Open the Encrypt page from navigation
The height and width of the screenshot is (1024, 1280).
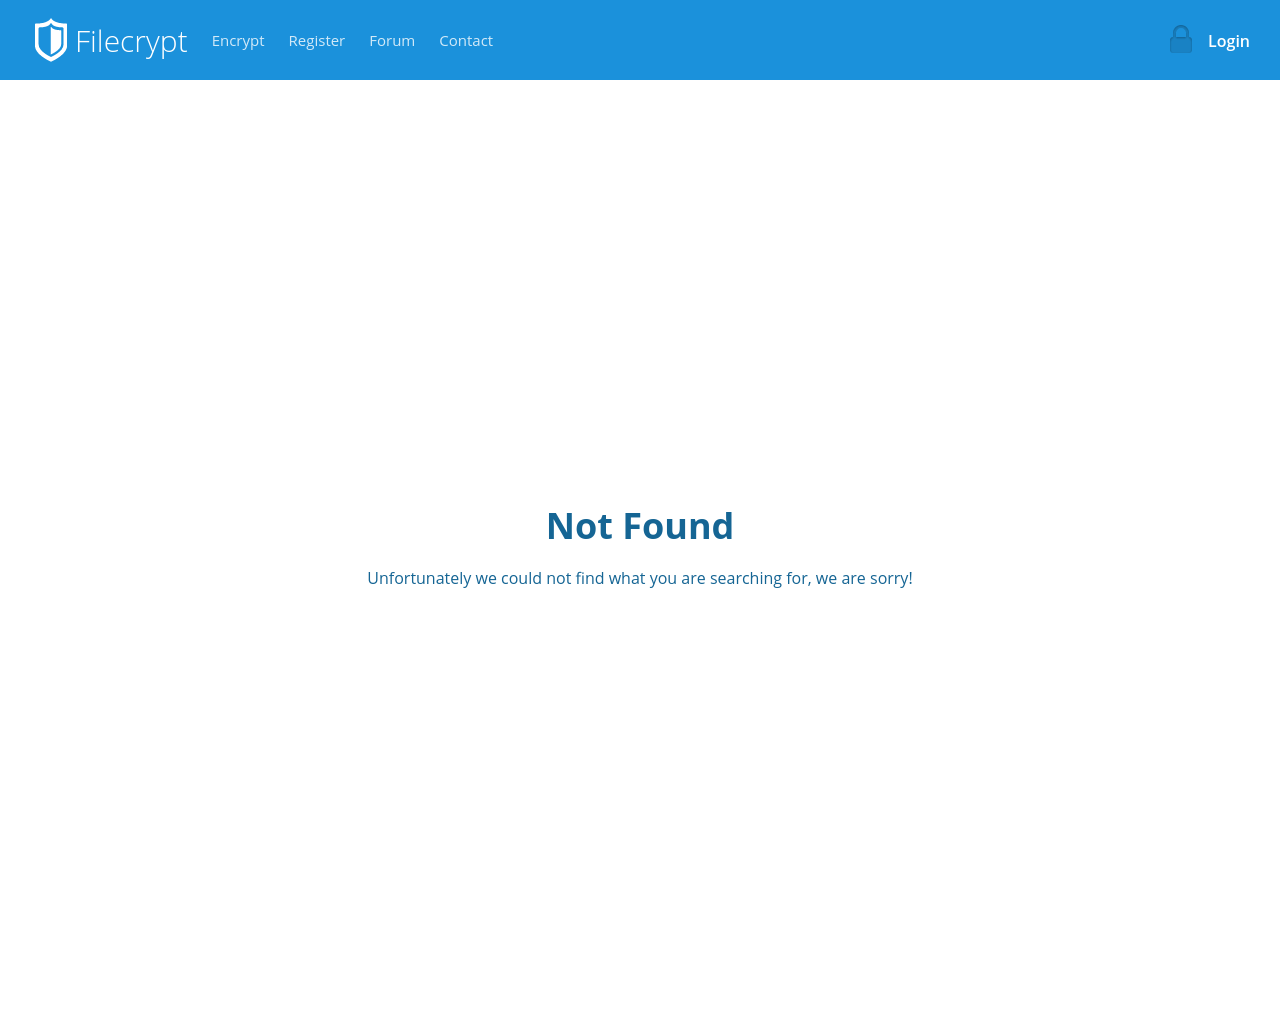pos(238,41)
